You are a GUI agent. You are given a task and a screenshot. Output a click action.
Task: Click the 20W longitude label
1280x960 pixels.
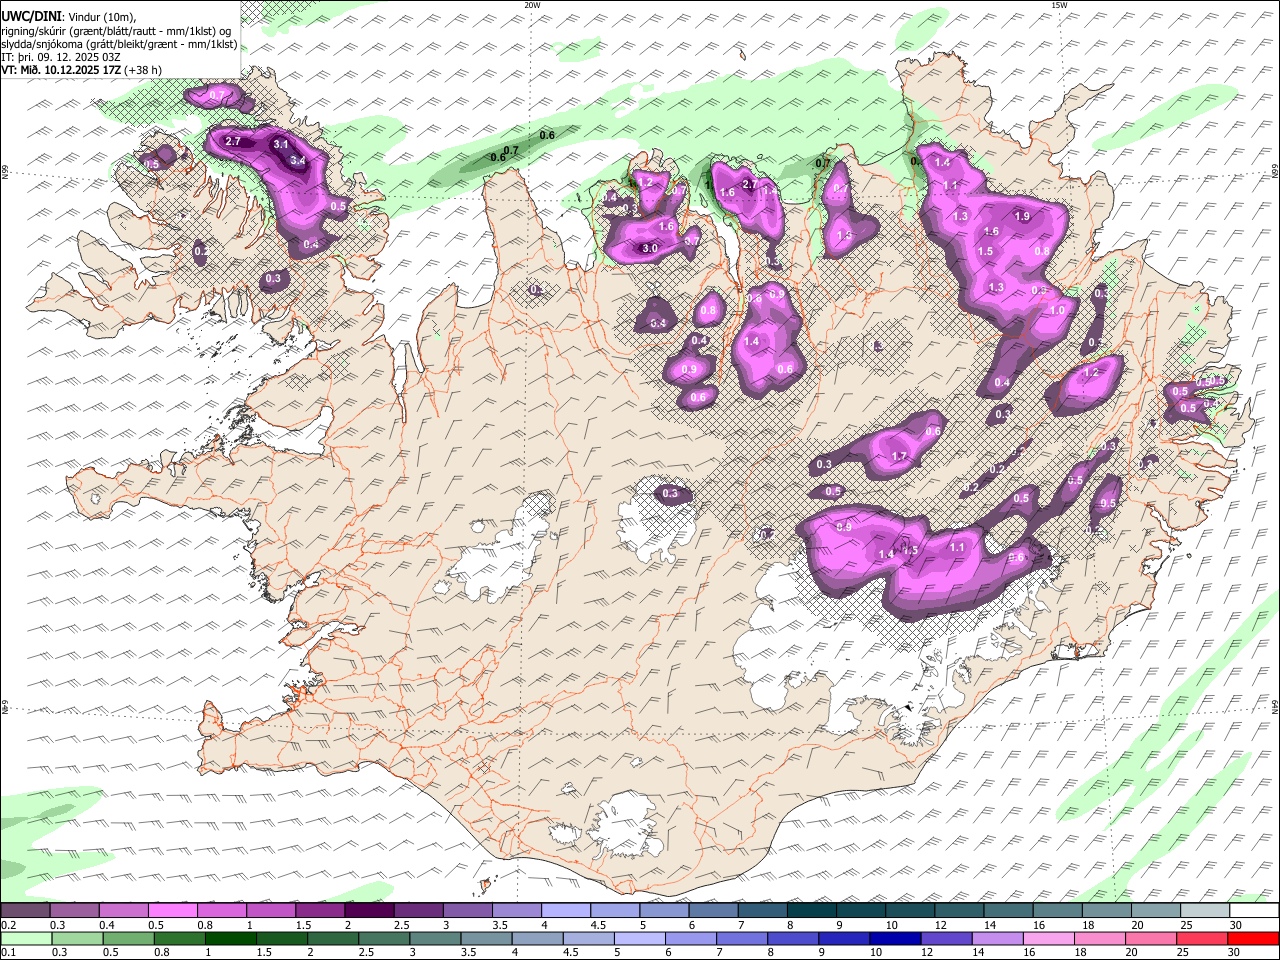tap(532, 5)
